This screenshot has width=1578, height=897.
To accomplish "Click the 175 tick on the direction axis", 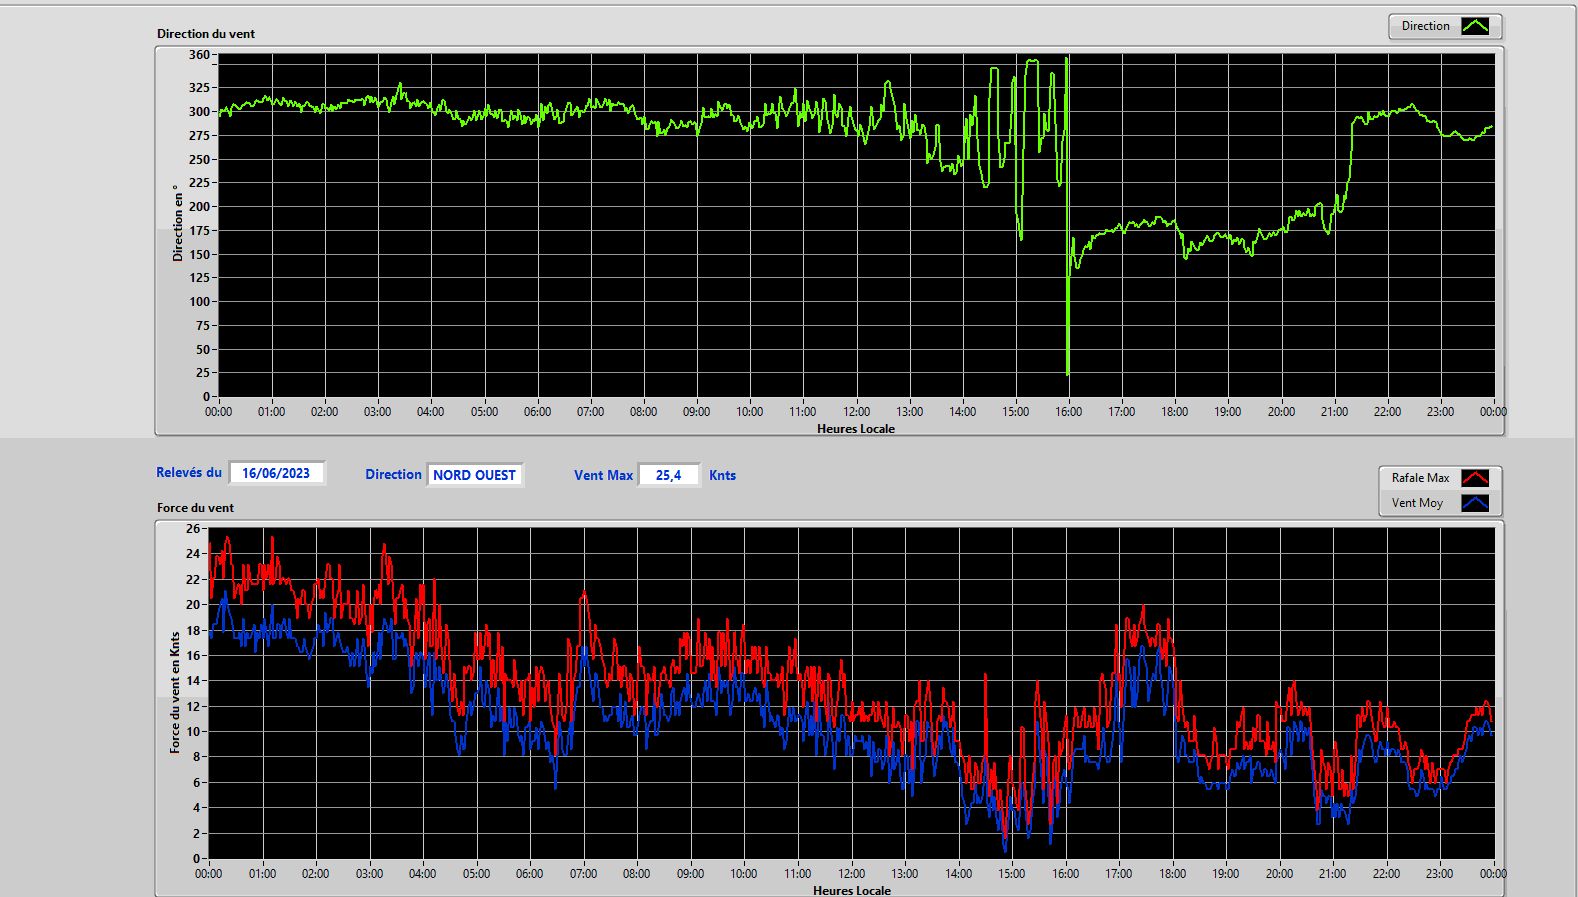I will (x=200, y=231).
